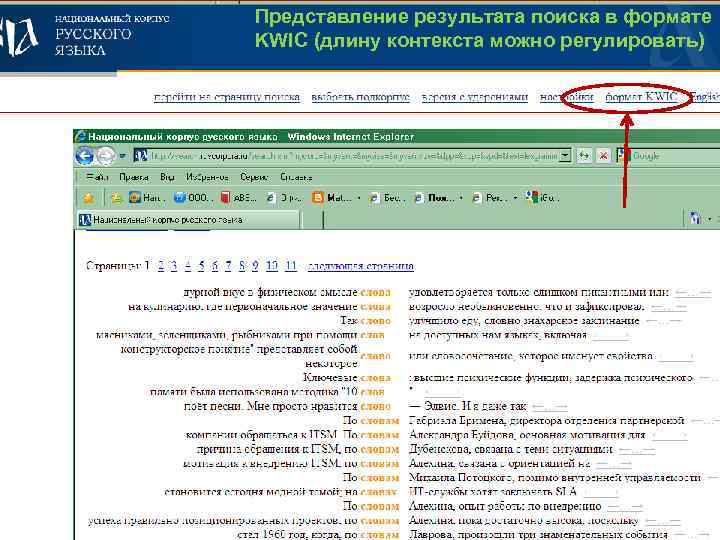Open the 'Рег..' favorites bar bookmark

tap(490, 198)
